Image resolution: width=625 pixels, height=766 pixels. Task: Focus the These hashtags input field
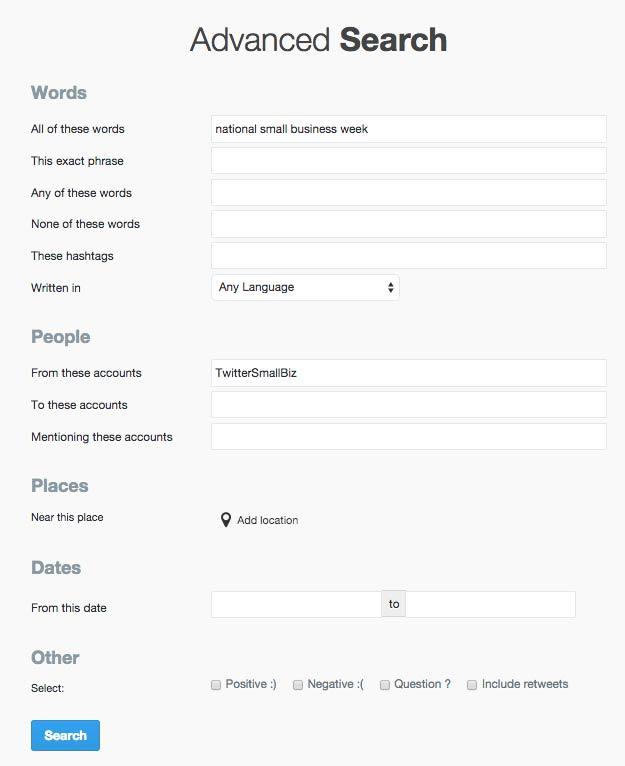(x=408, y=256)
